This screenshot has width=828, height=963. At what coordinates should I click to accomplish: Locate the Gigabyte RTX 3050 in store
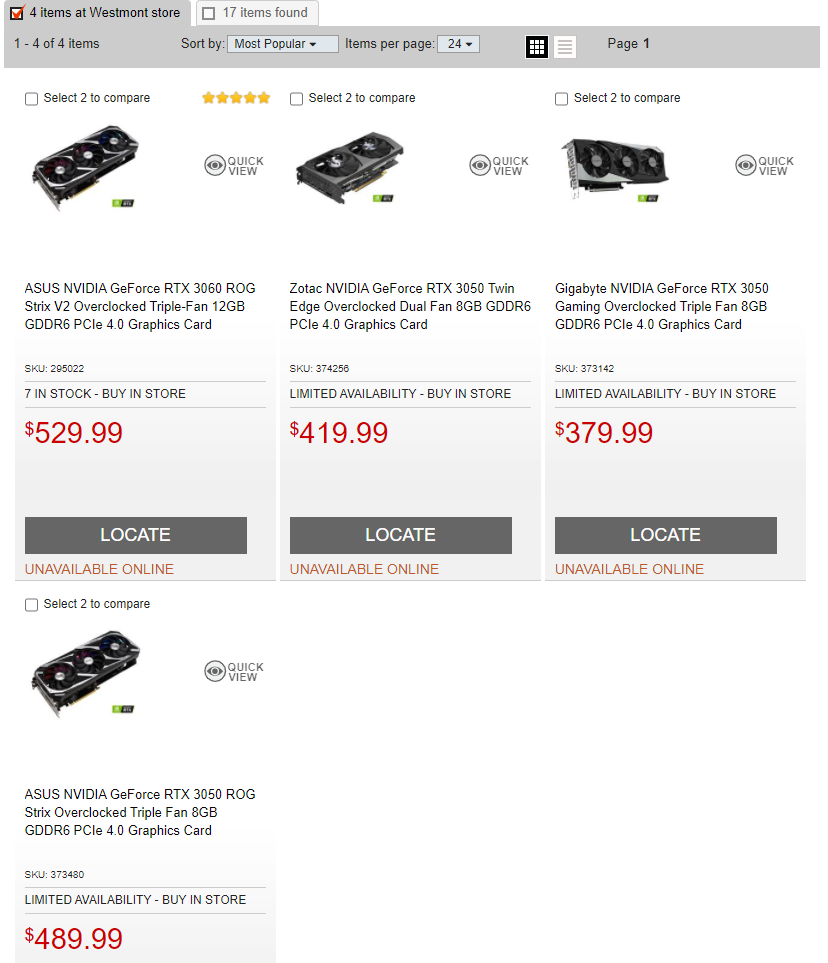pos(666,535)
